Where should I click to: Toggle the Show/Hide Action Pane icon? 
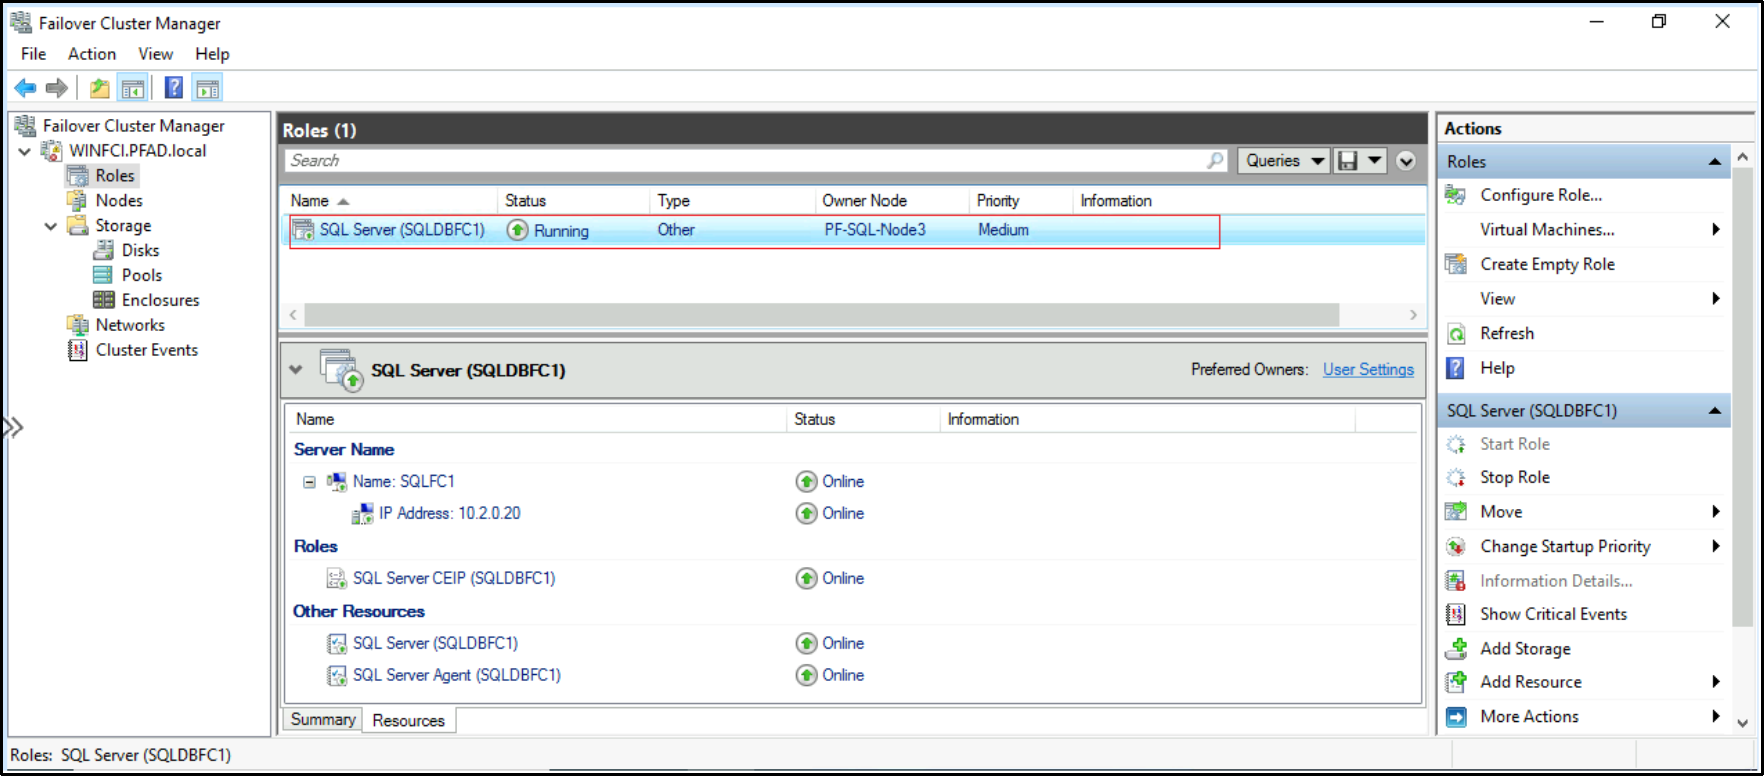(x=207, y=88)
